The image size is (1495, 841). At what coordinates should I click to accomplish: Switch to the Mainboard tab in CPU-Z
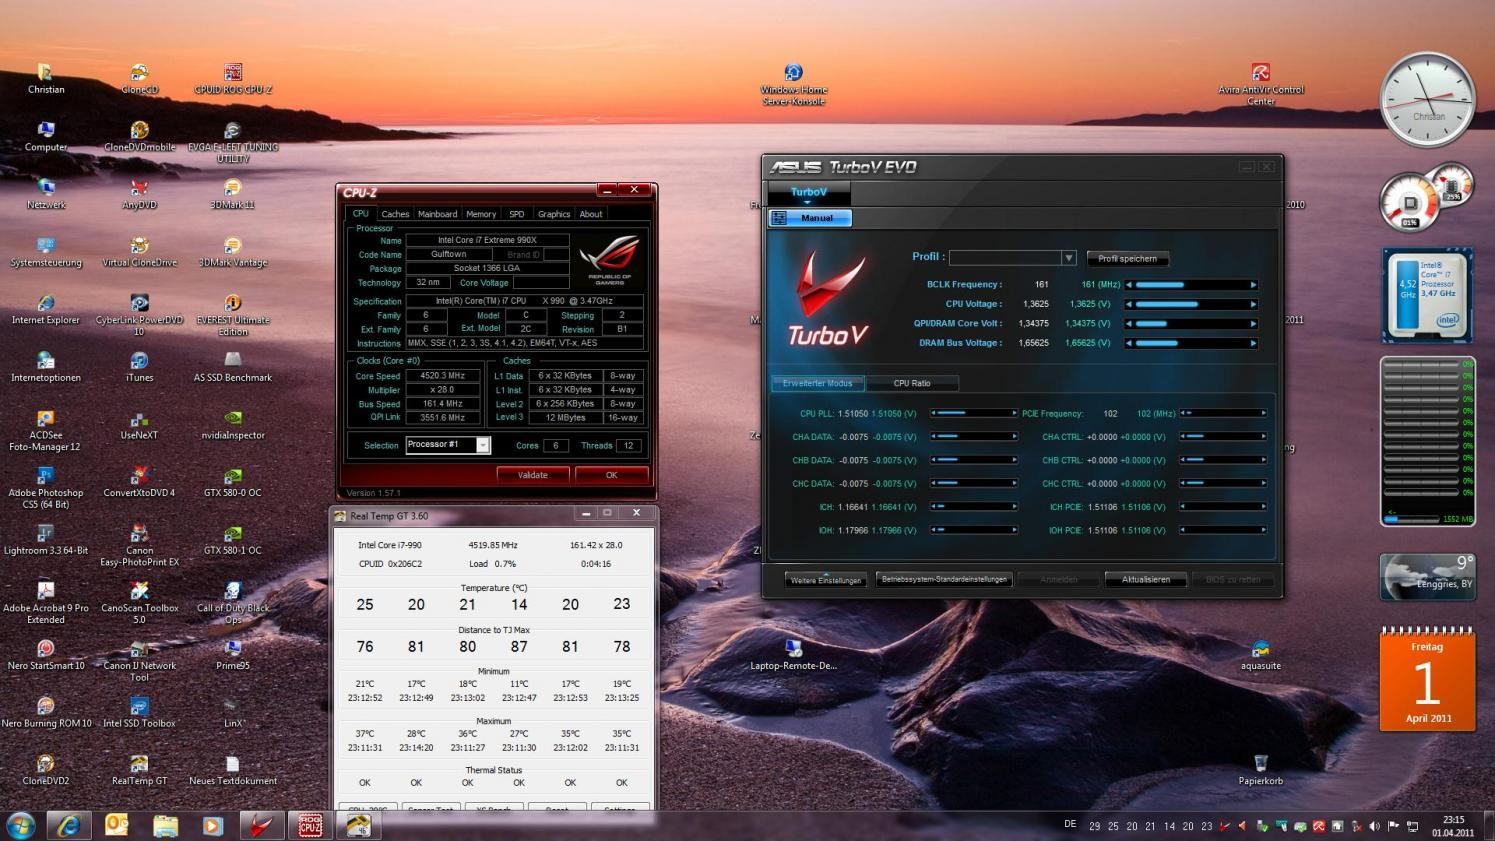pos(437,214)
